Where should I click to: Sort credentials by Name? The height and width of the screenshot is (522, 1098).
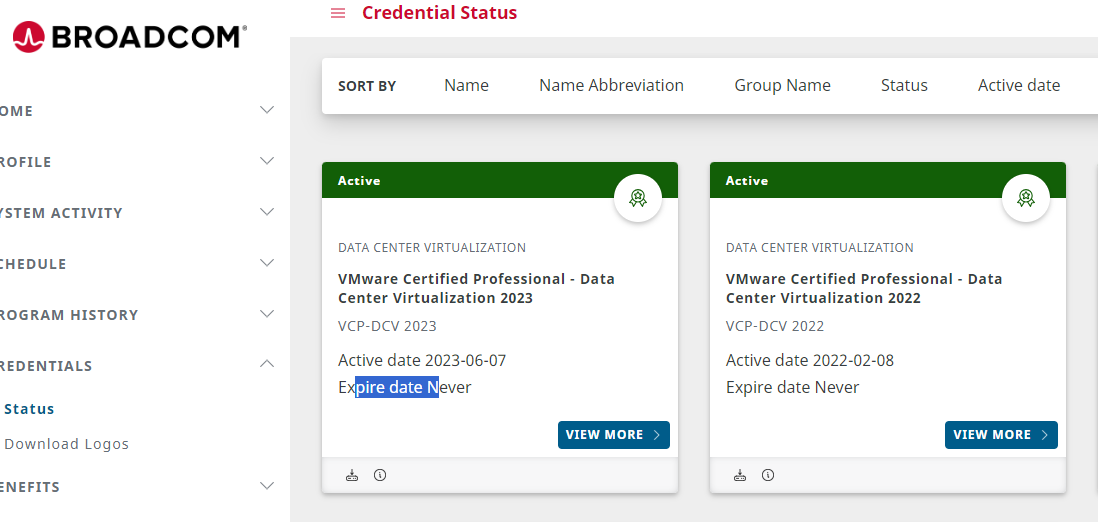[466, 85]
